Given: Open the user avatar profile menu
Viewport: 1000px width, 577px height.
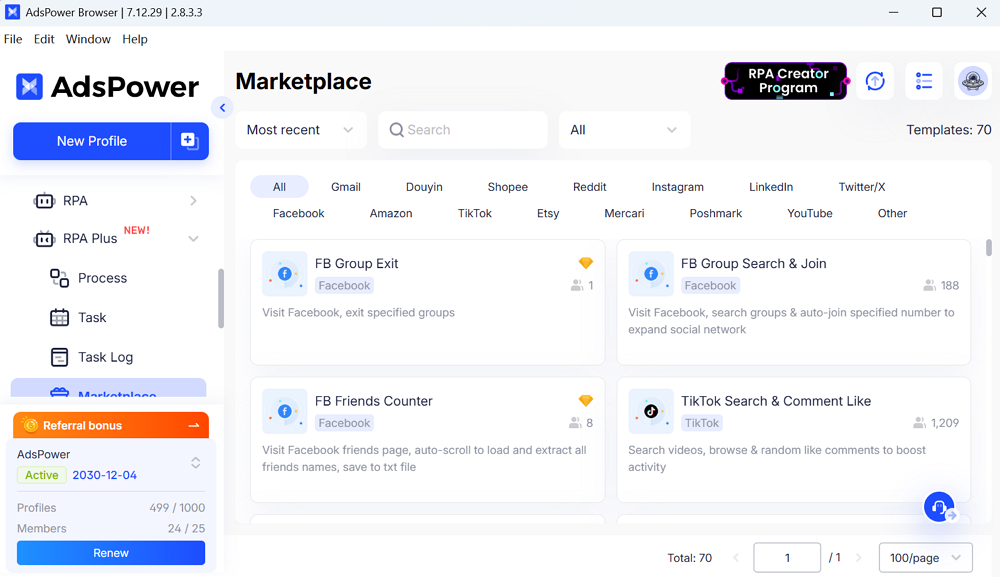Looking at the screenshot, I should click(x=973, y=81).
